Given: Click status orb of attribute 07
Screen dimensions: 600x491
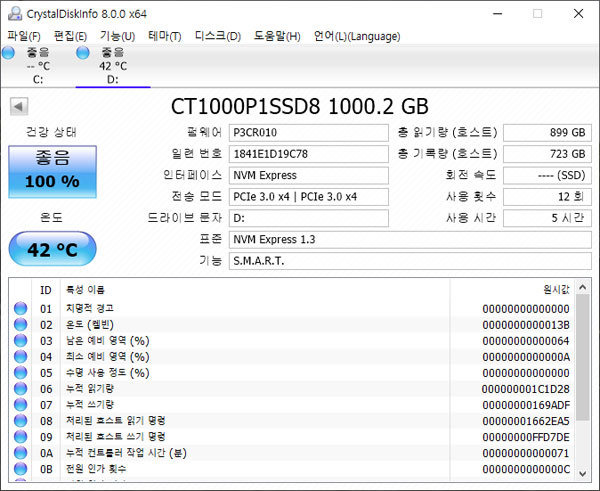Looking at the screenshot, I should click(21, 405).
